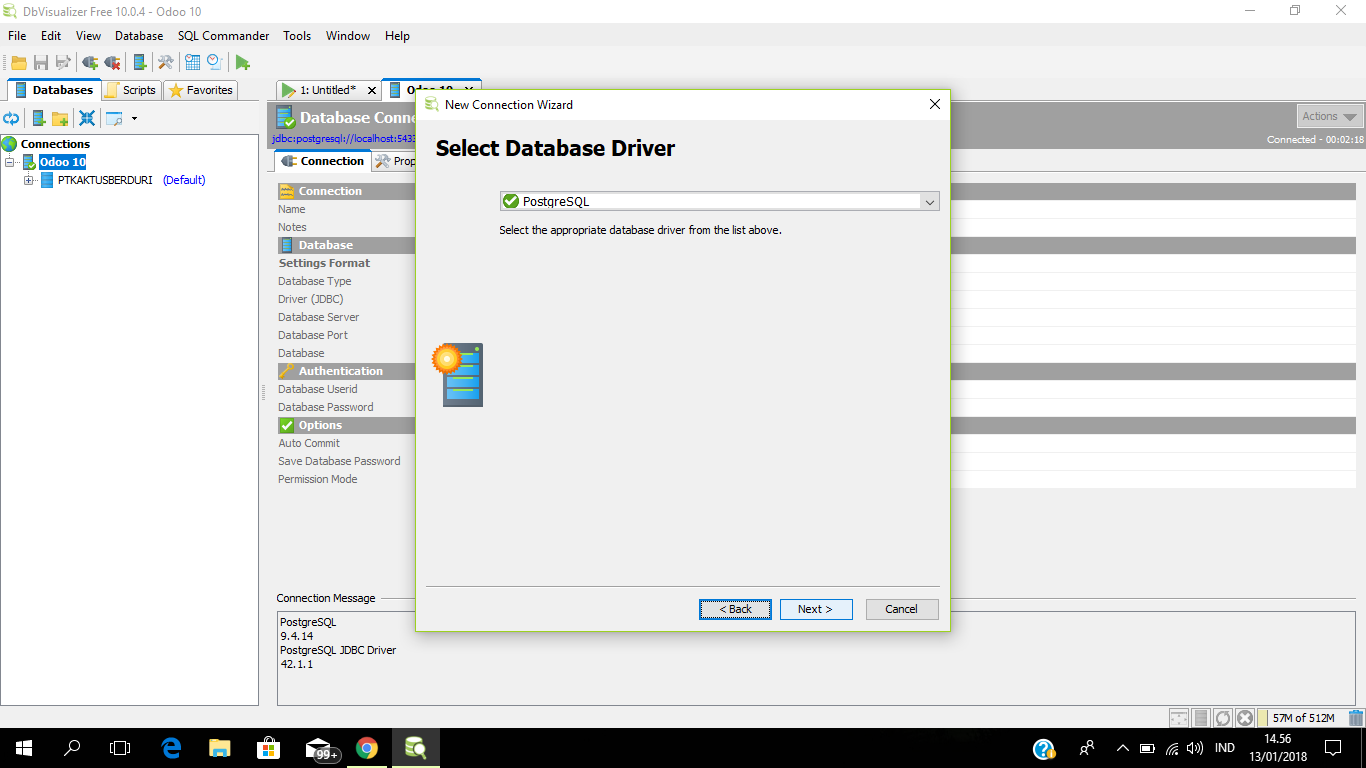Viewport: 1366px width, 768px height.
Task: Open the dropdown arrow next to the filter icon
Action: (x=134, y=118)
